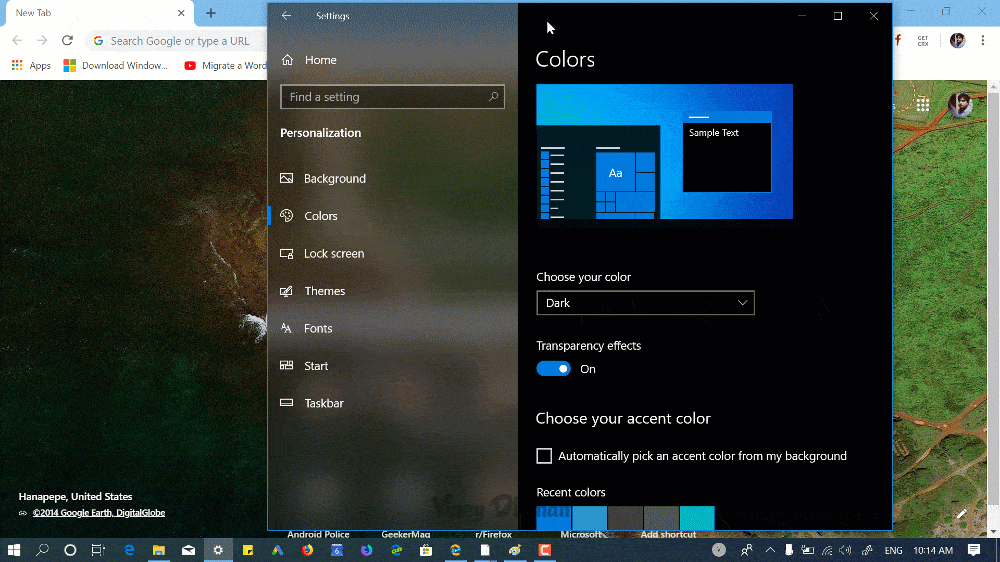Open File Explorer from taskbar
The height and width of the screenshot is (562, 1000).
click(x=158, y=550)
